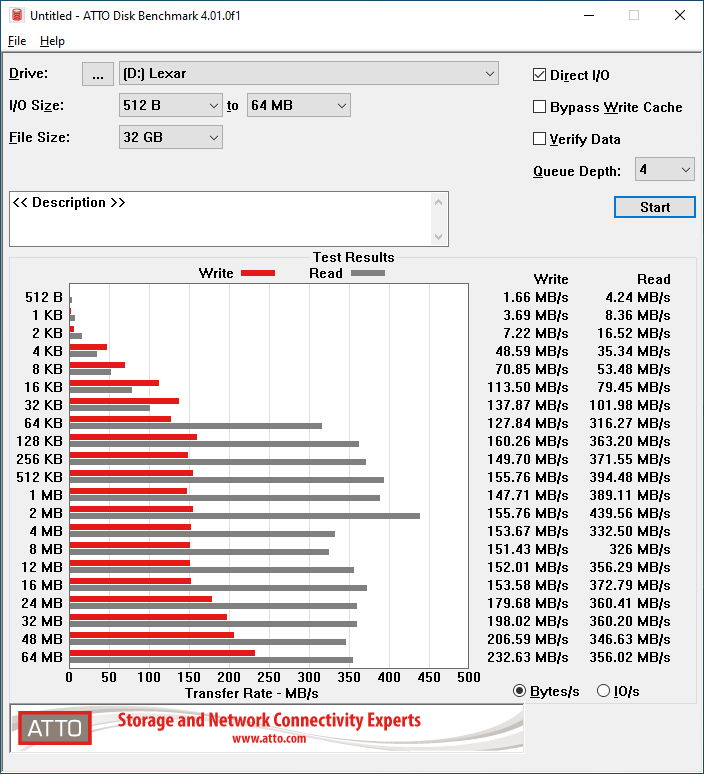
Task: Click the ATTO app icon in title bar
Action: [x=17, y=15]
